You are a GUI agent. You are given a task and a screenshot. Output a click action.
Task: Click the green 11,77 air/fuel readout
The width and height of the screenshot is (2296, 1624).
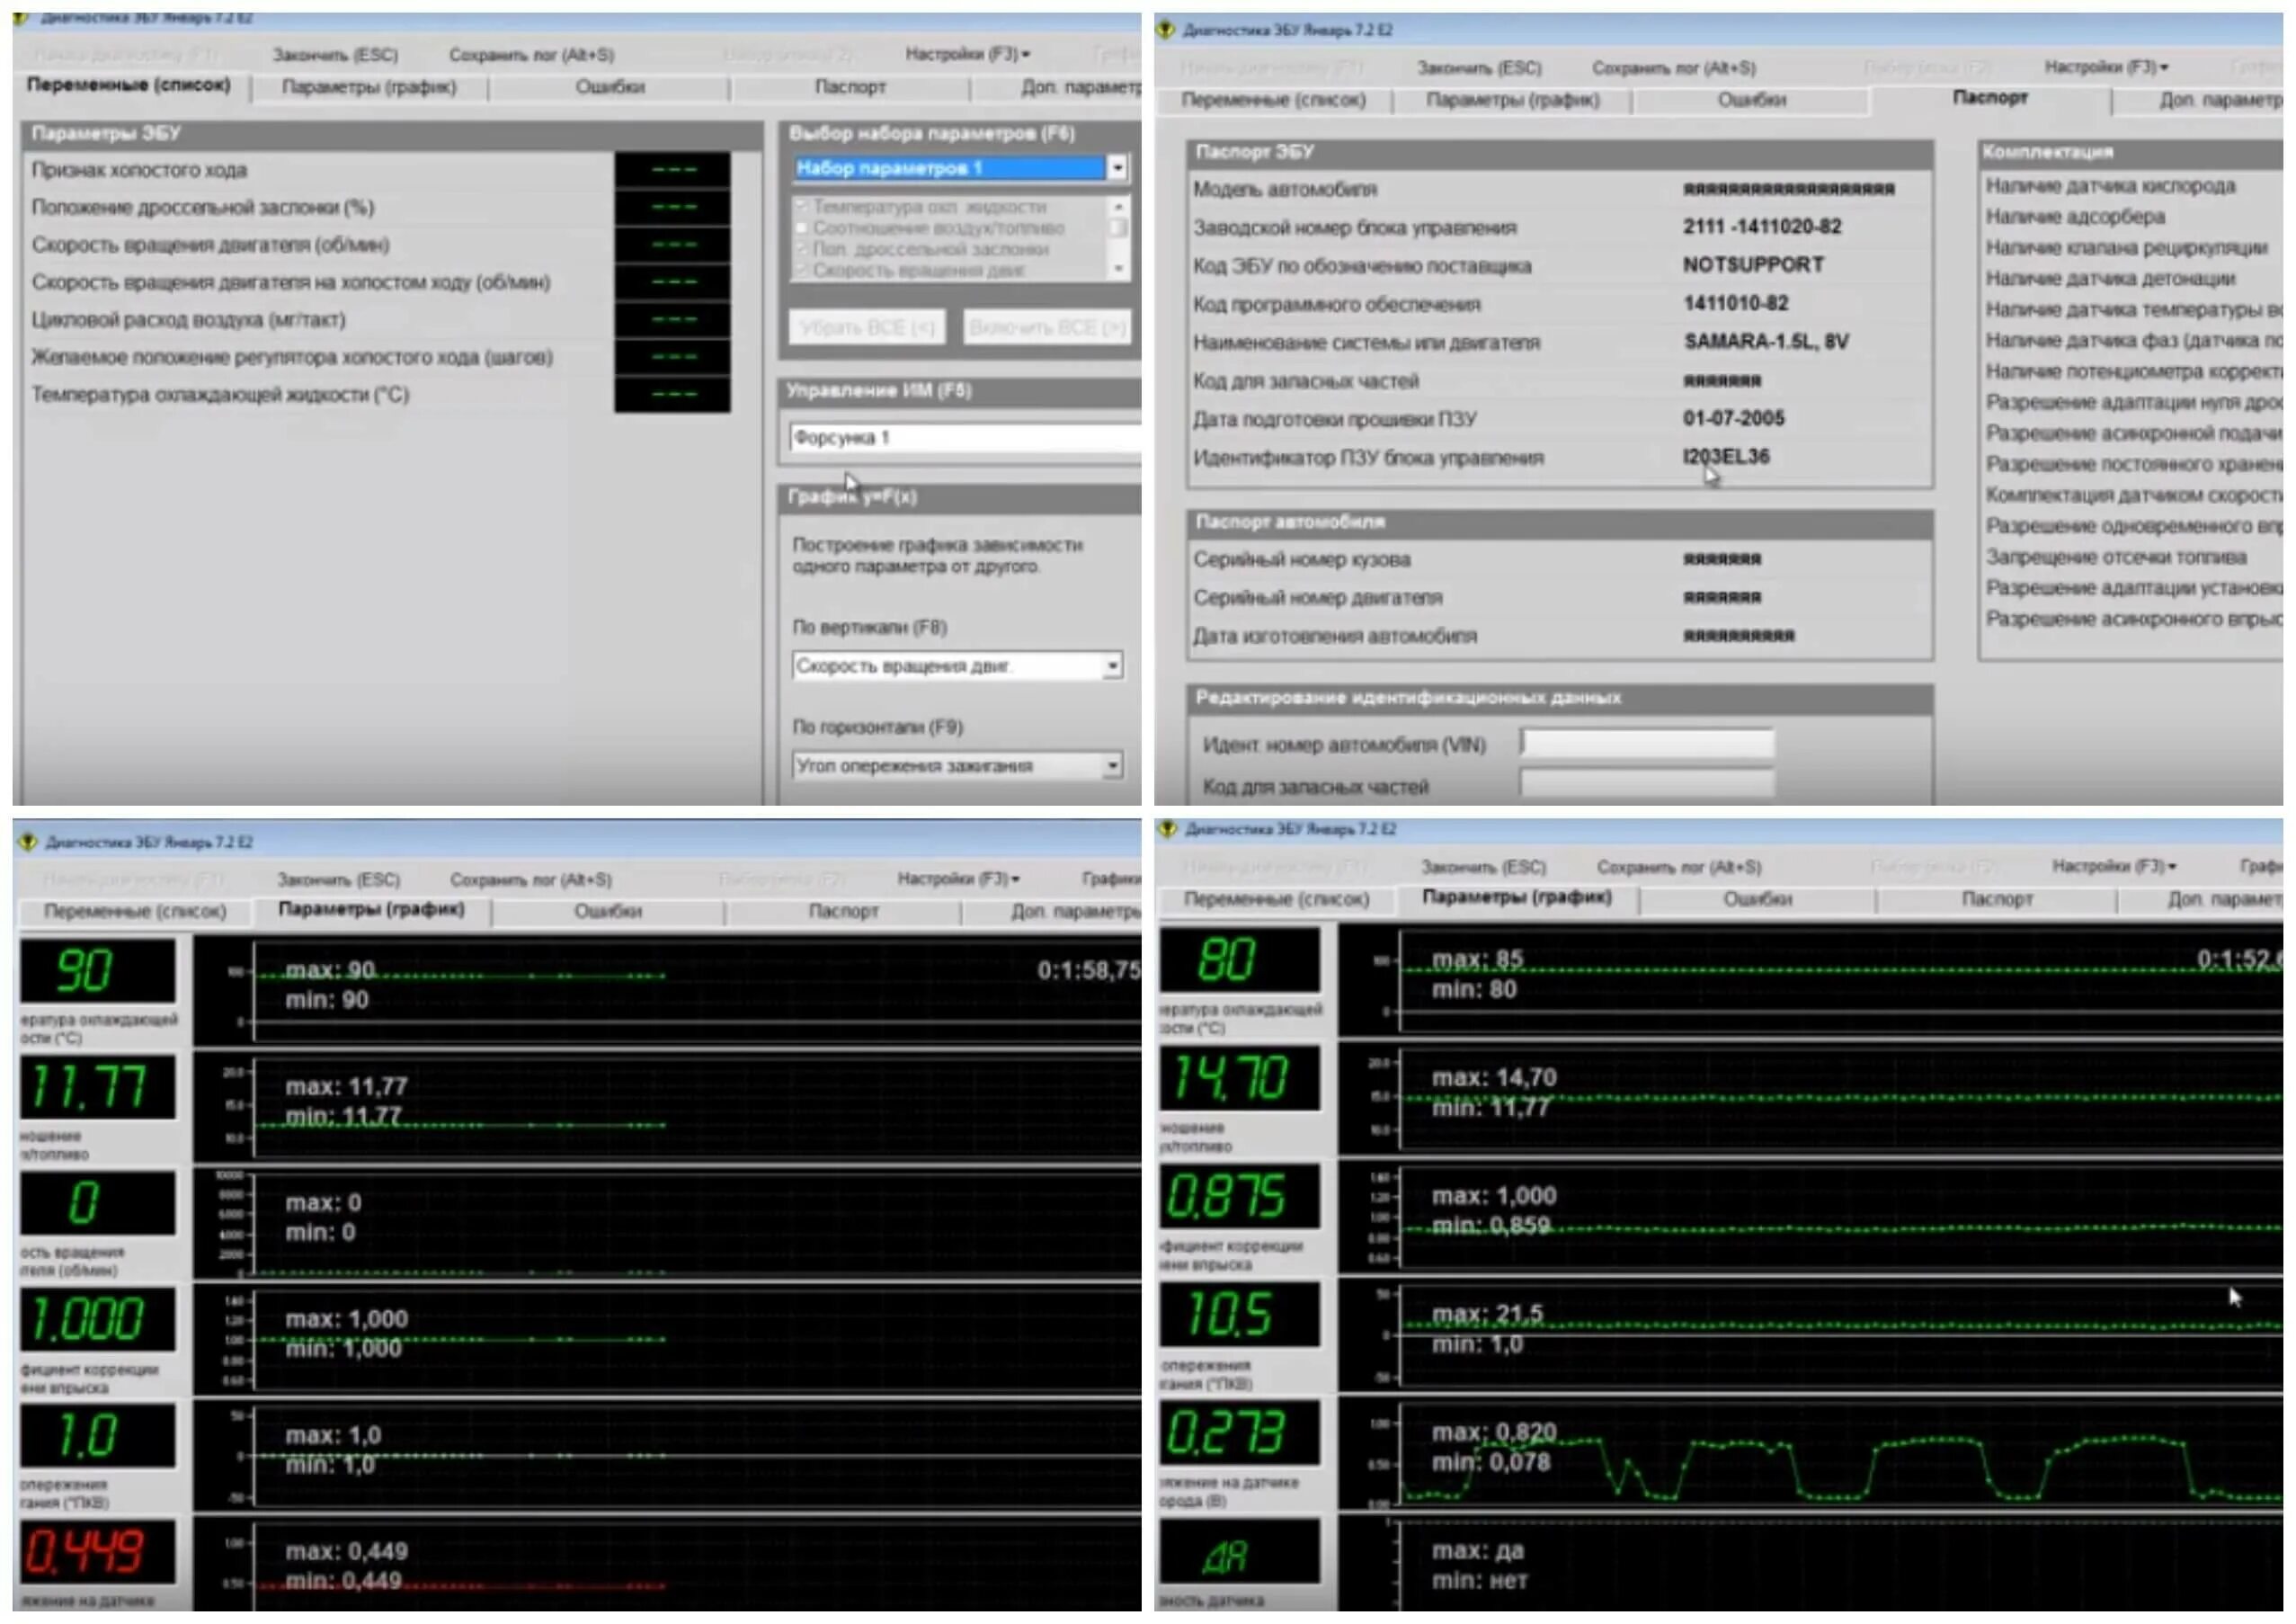point(97,1086)
